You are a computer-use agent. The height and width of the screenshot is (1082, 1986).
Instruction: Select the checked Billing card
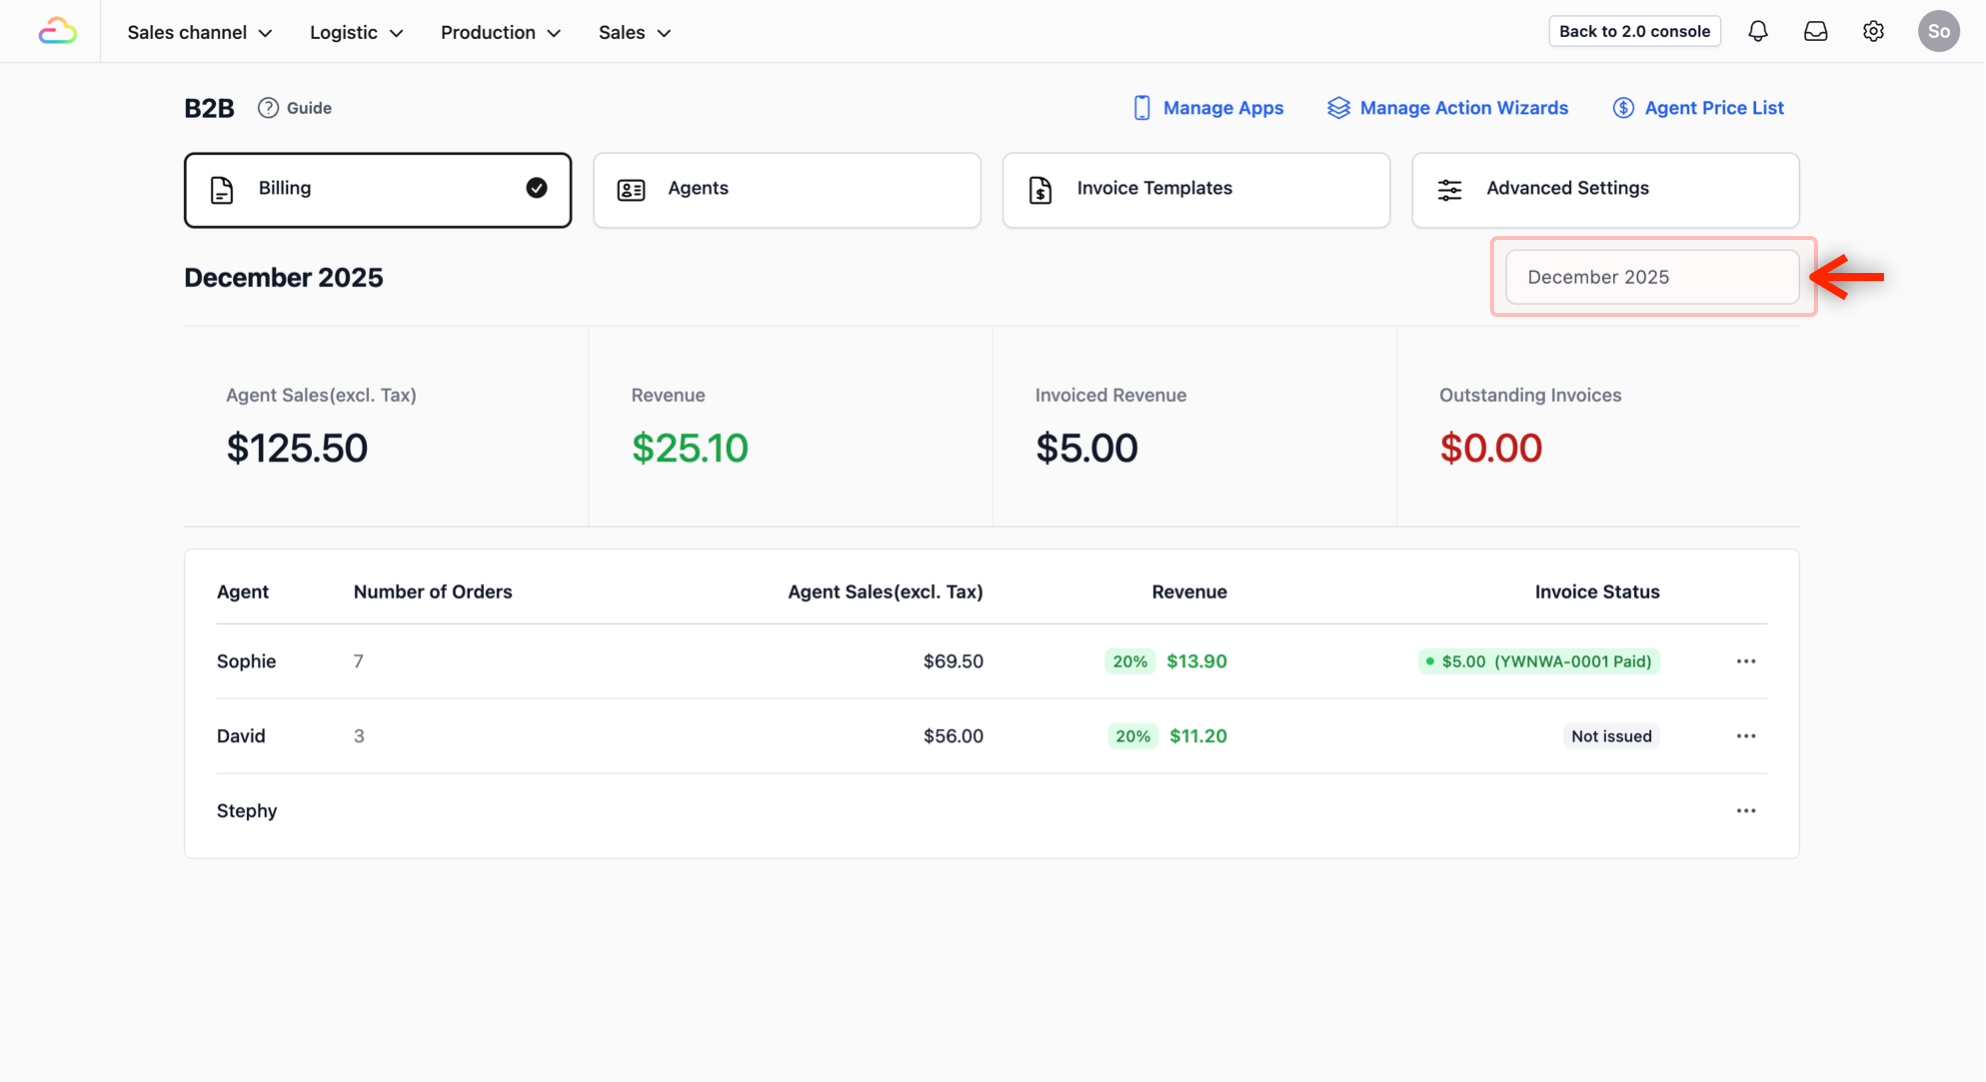tap(377, 189)
